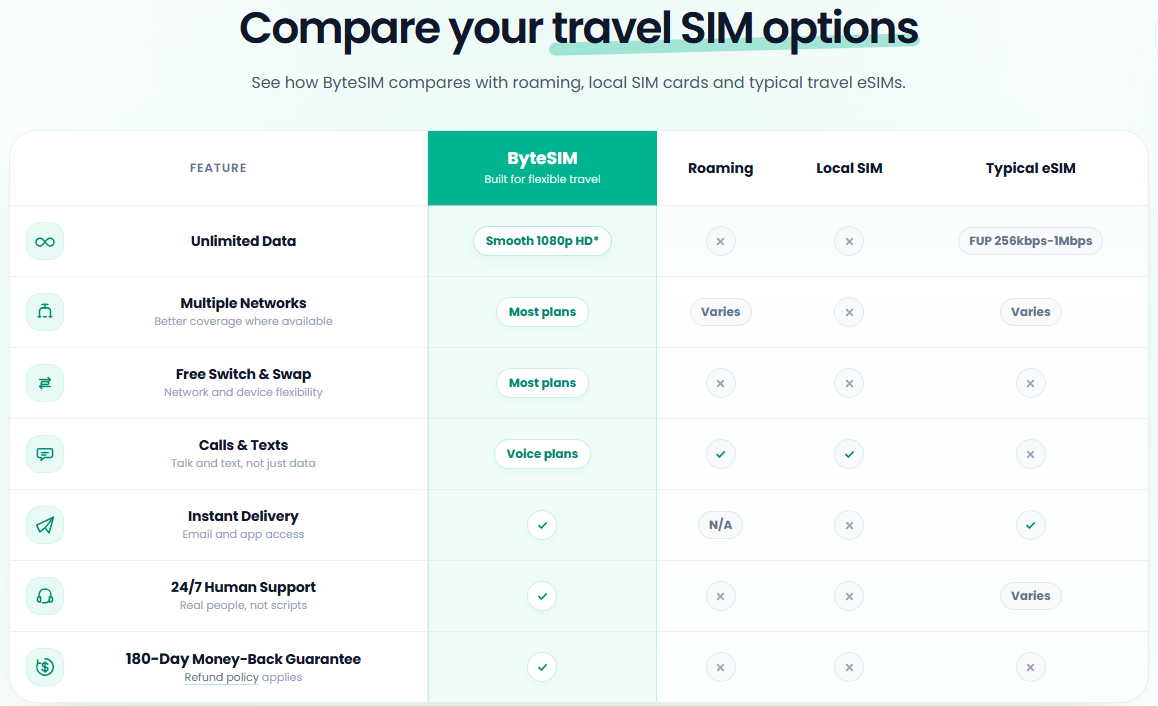Click the Money-Back Guarantee dollar icon
The height and width of the screenshot is (706, 1158).
(x=45, y=667)
